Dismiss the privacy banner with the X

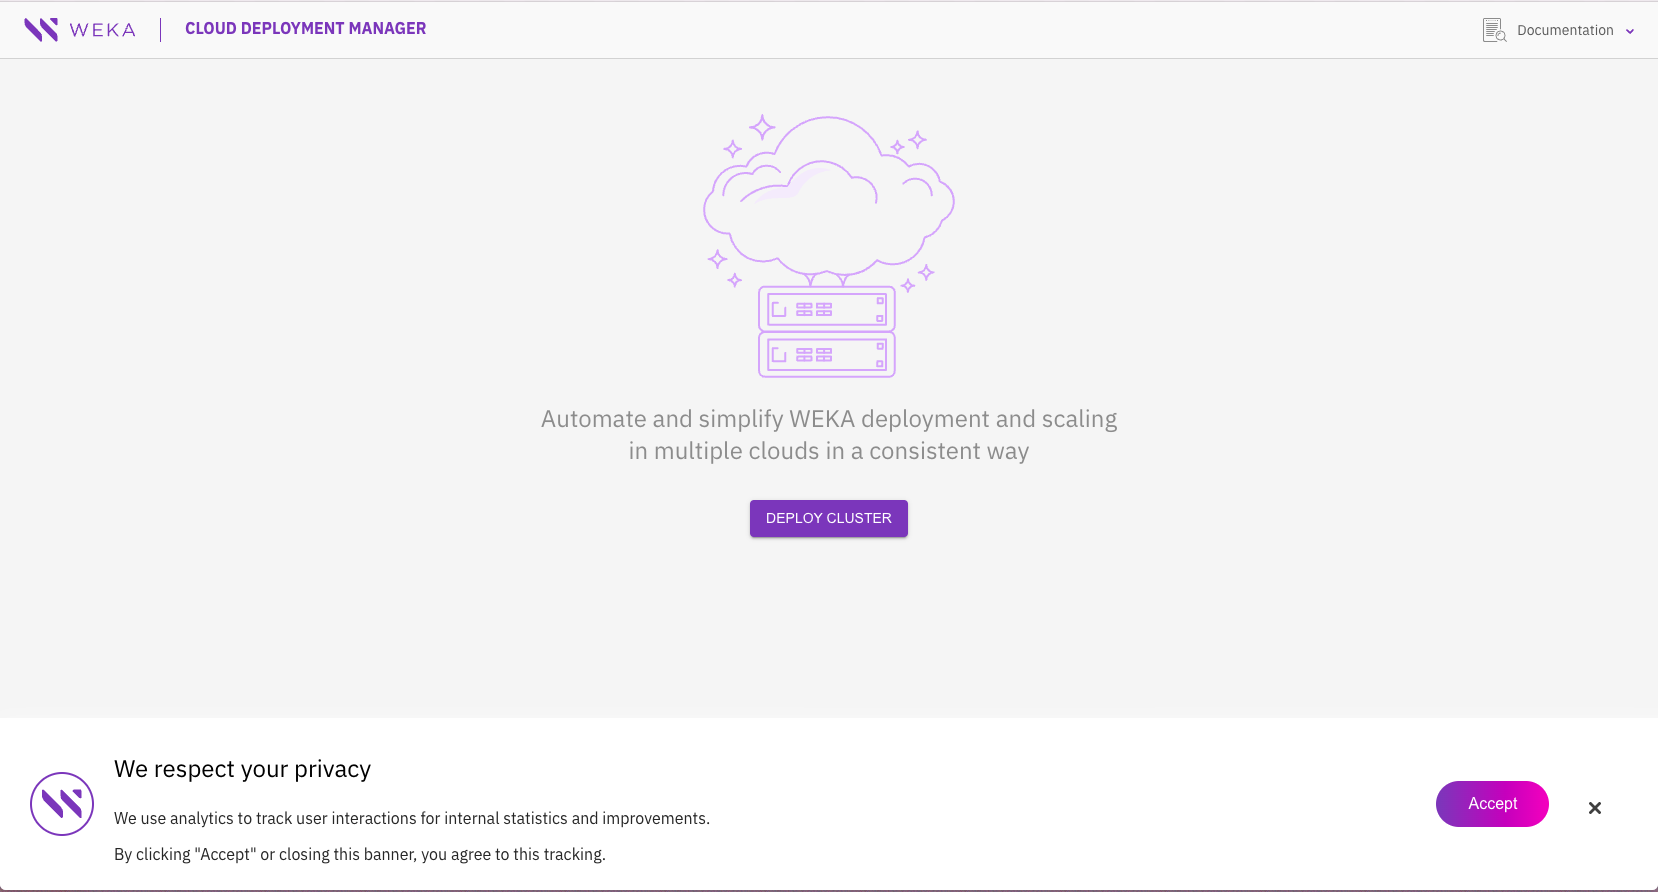coord(1595,808)
